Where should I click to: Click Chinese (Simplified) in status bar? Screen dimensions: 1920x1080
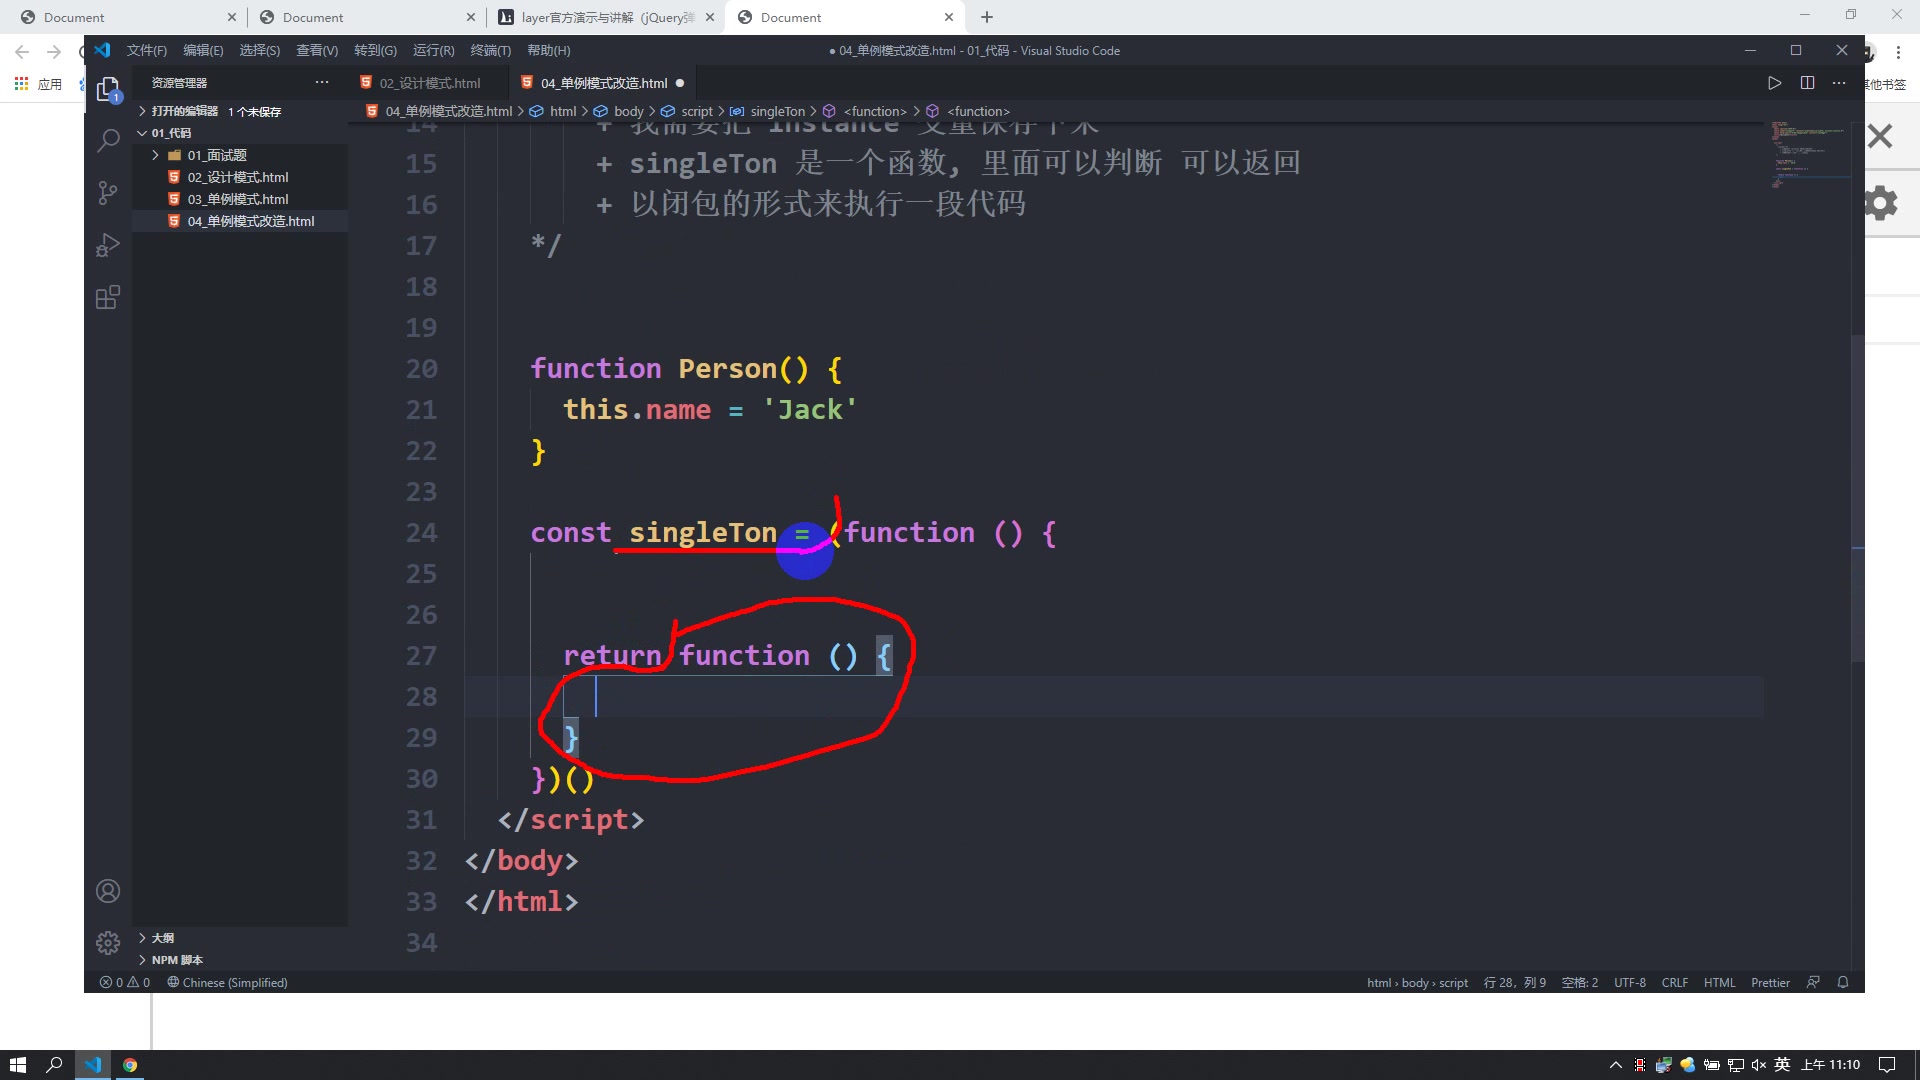coord(227,982)
